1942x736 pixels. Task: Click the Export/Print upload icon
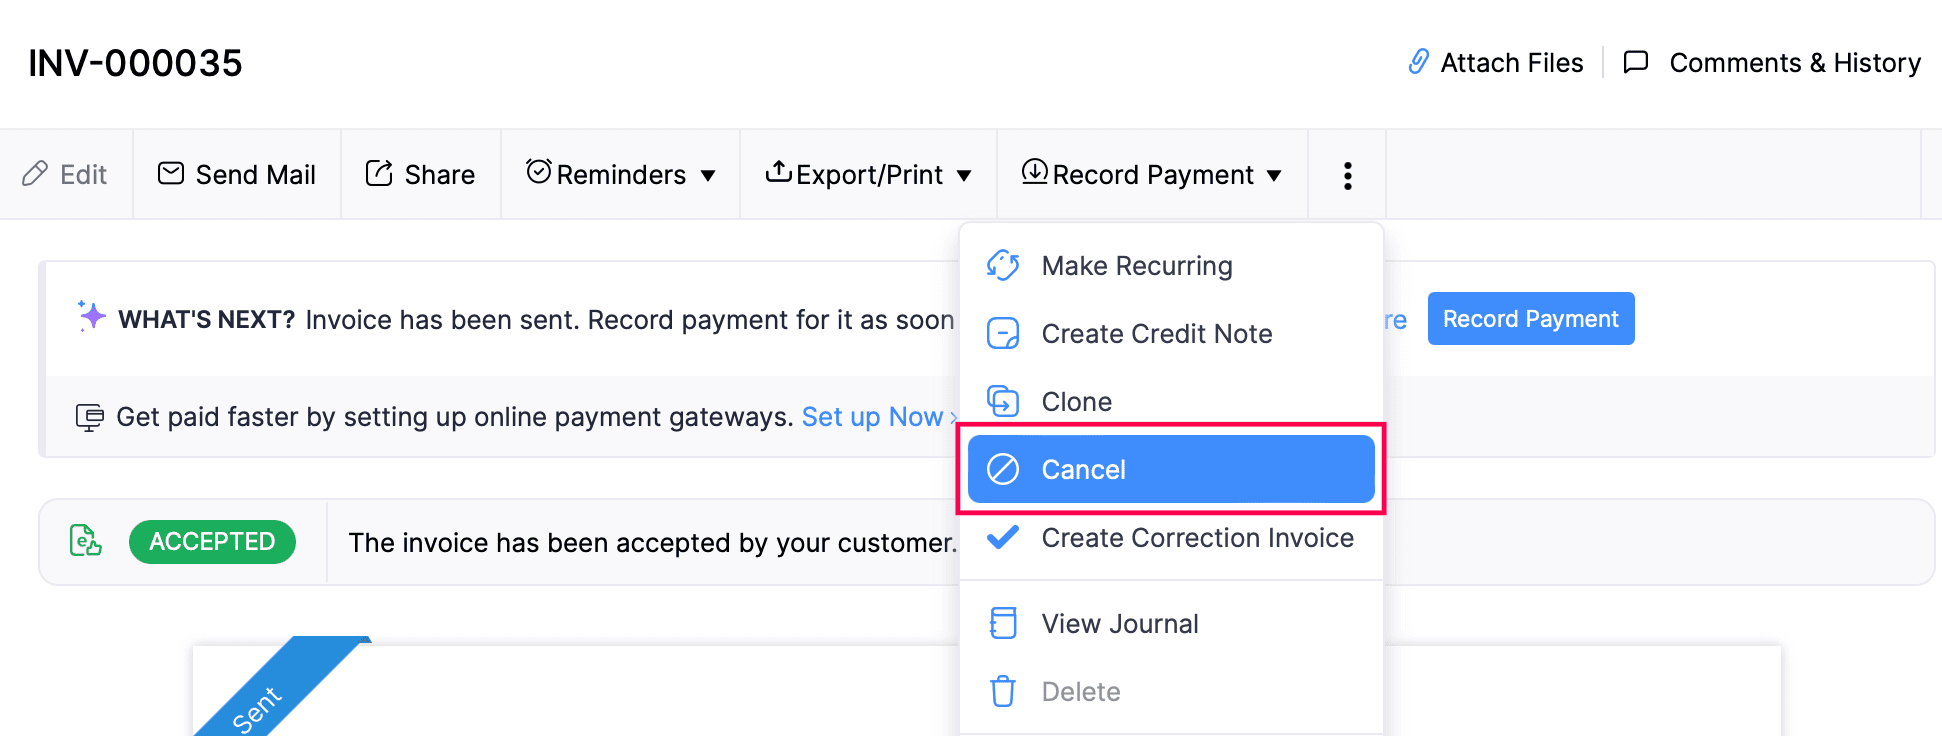[x=779, y=173]
